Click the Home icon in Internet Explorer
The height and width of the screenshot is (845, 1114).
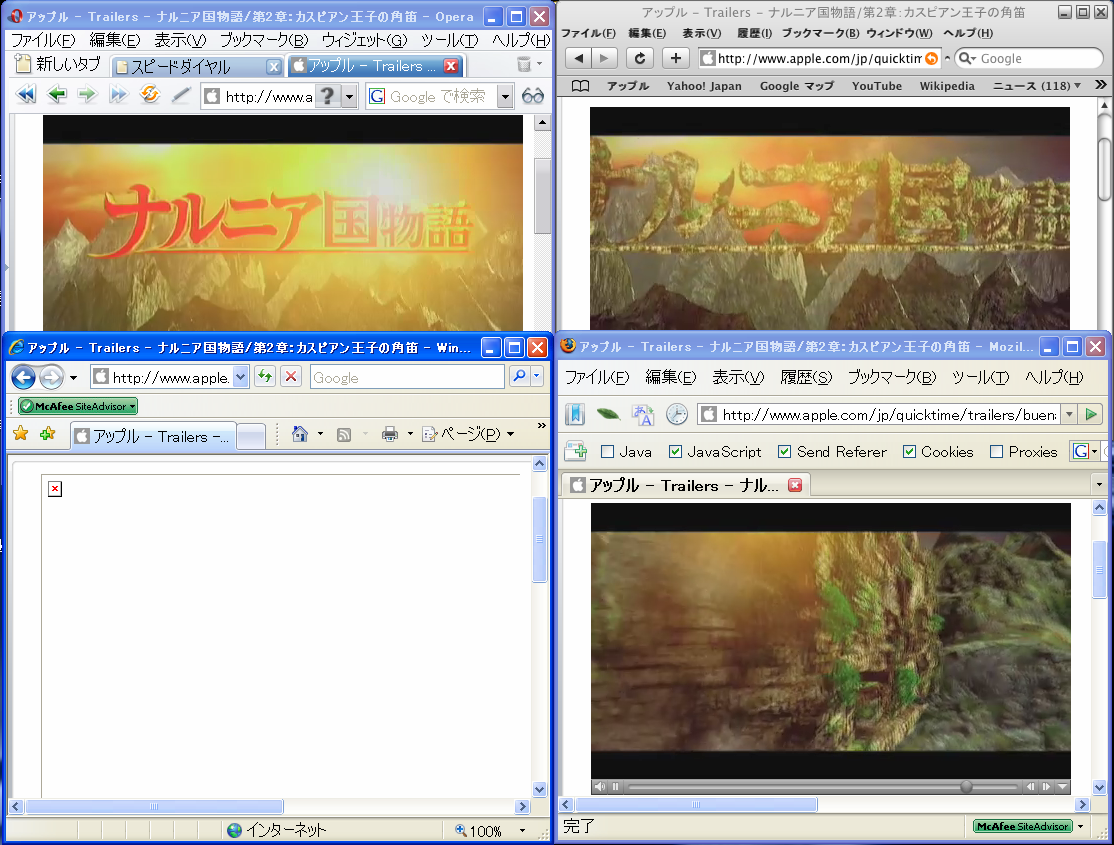point(300,434)
